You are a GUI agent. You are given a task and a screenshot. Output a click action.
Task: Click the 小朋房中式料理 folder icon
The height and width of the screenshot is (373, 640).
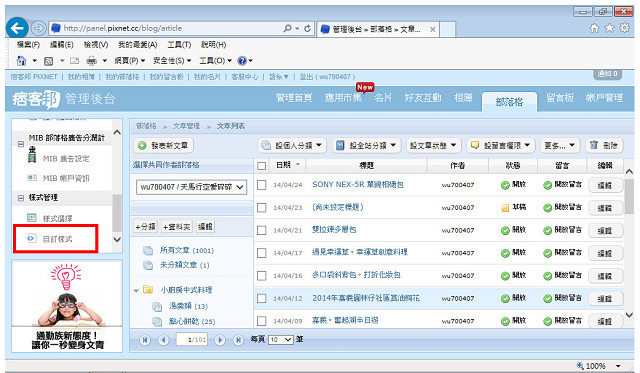(148, 289)
